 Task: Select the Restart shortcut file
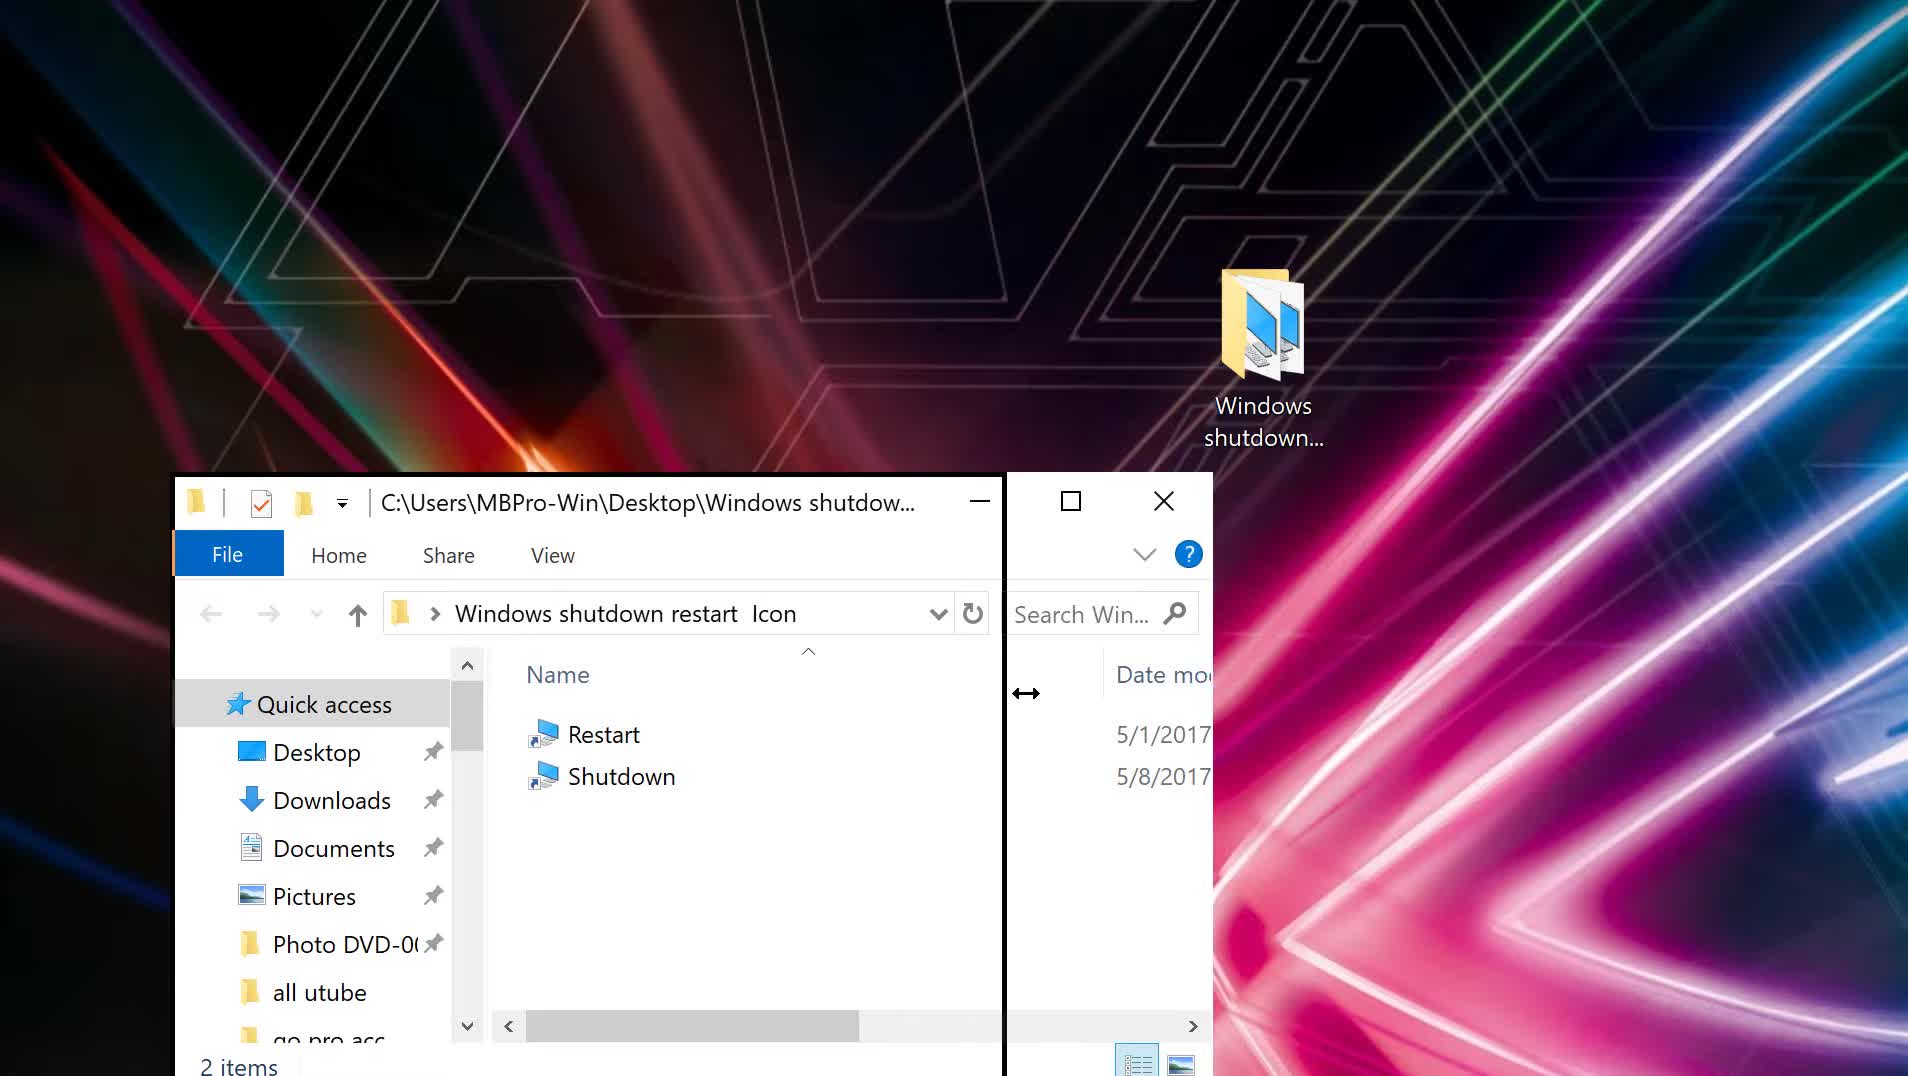[x=603, y=735]
